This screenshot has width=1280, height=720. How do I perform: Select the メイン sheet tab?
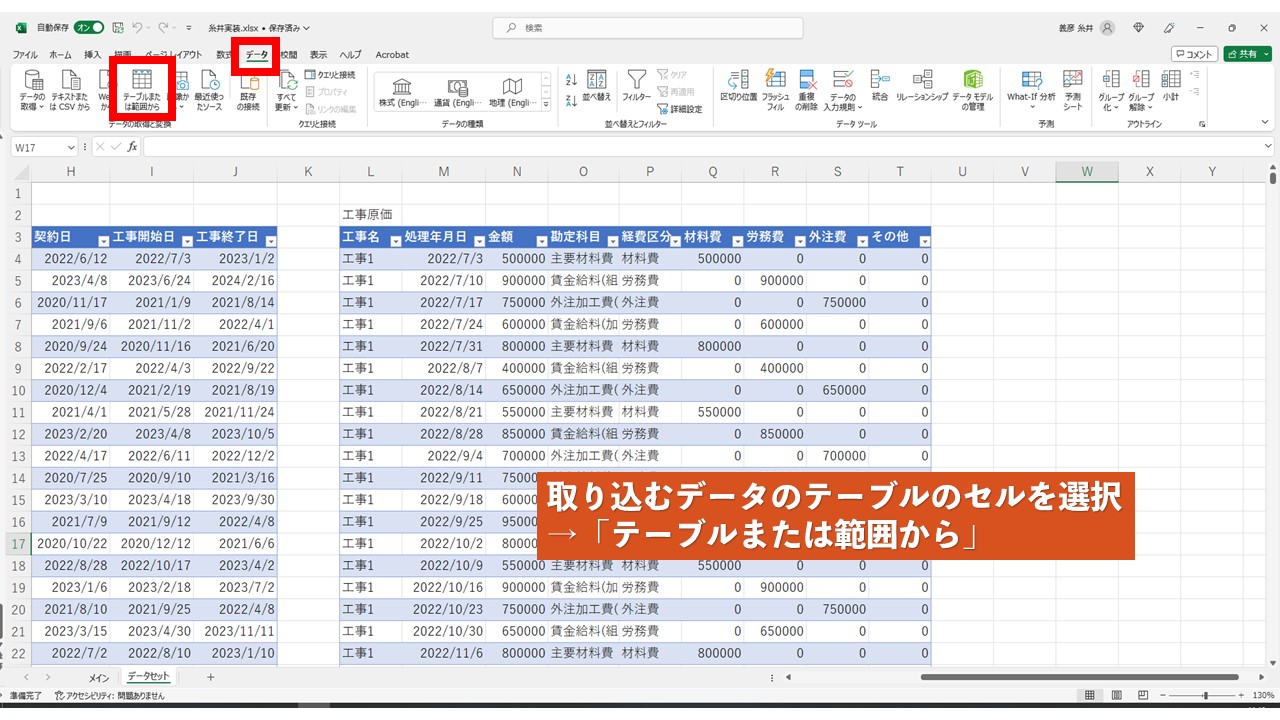pos(98,677)
